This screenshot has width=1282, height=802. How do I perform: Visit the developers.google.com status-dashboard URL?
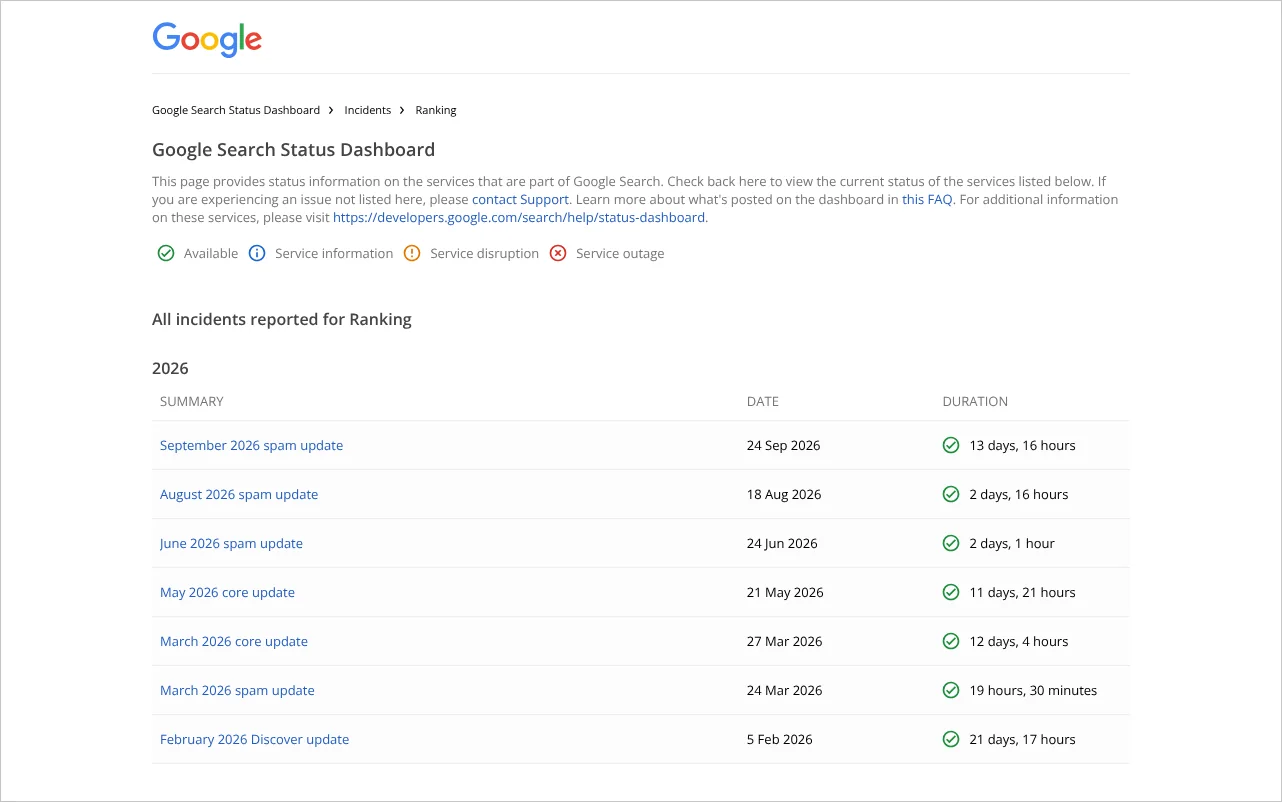[x=519, y=217]
